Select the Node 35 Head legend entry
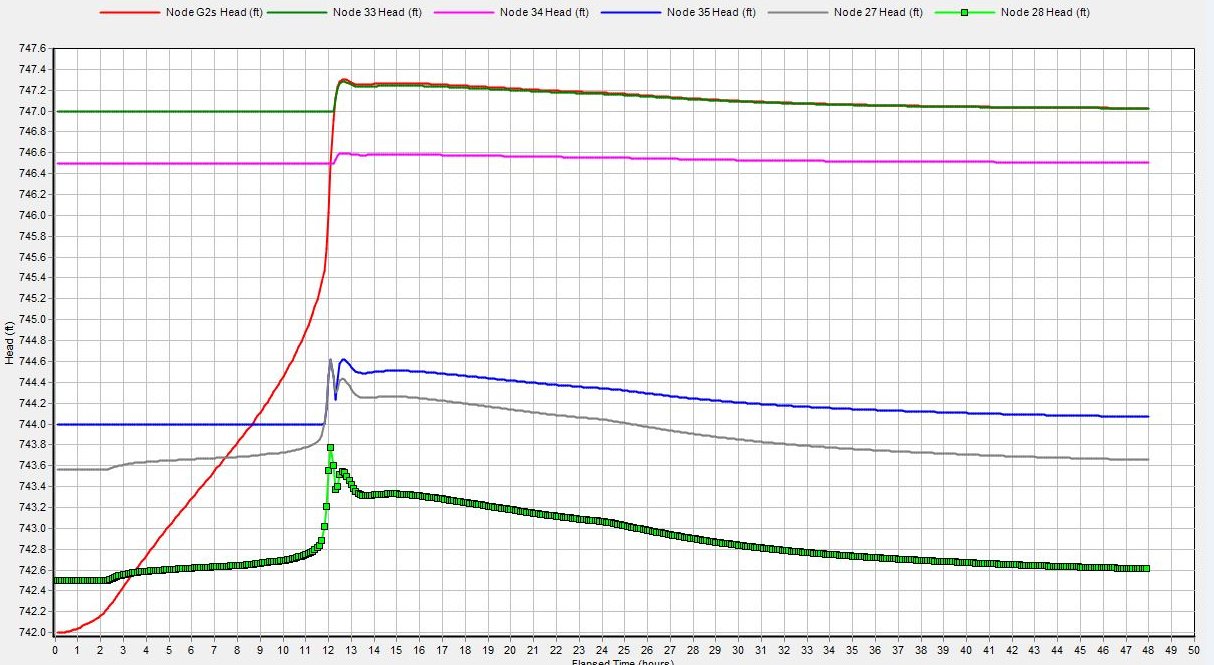 [x=679, y=13]
